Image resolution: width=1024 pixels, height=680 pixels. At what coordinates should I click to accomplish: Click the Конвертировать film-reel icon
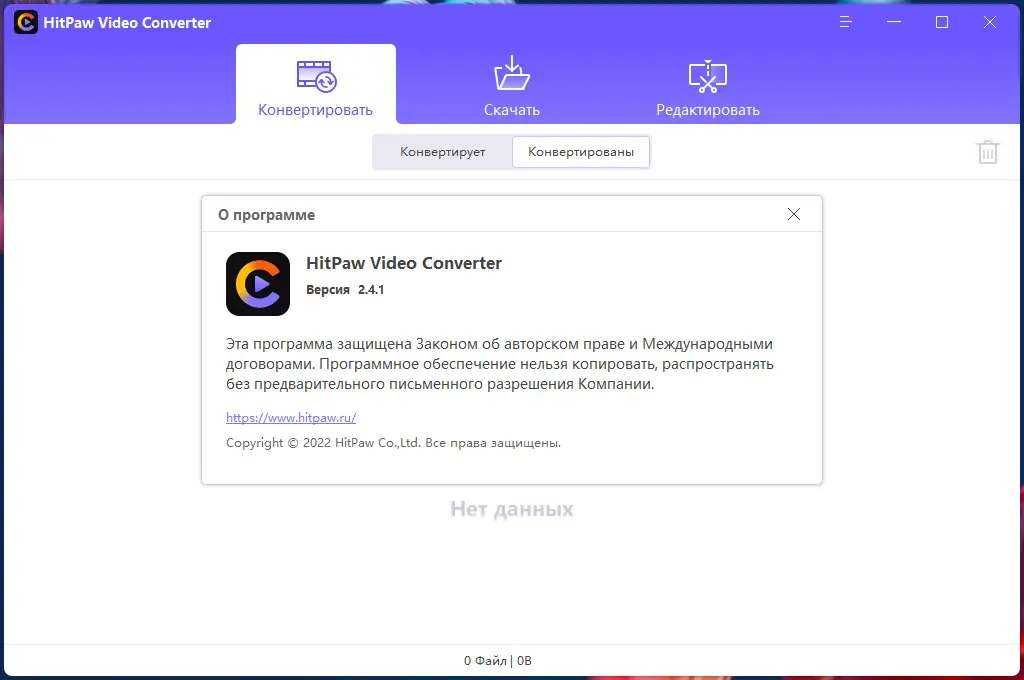pos(315,73)
